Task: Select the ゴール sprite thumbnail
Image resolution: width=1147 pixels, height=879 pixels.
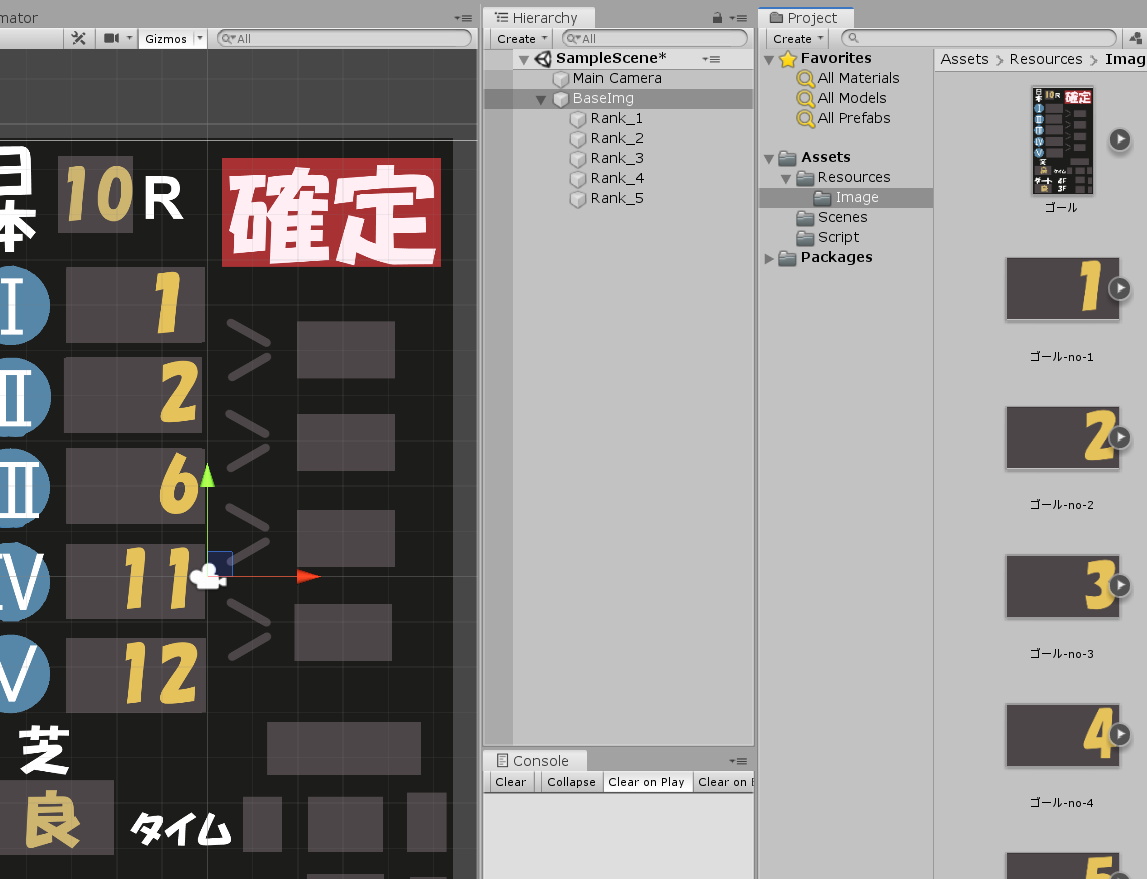Action: coord(1063,140)
